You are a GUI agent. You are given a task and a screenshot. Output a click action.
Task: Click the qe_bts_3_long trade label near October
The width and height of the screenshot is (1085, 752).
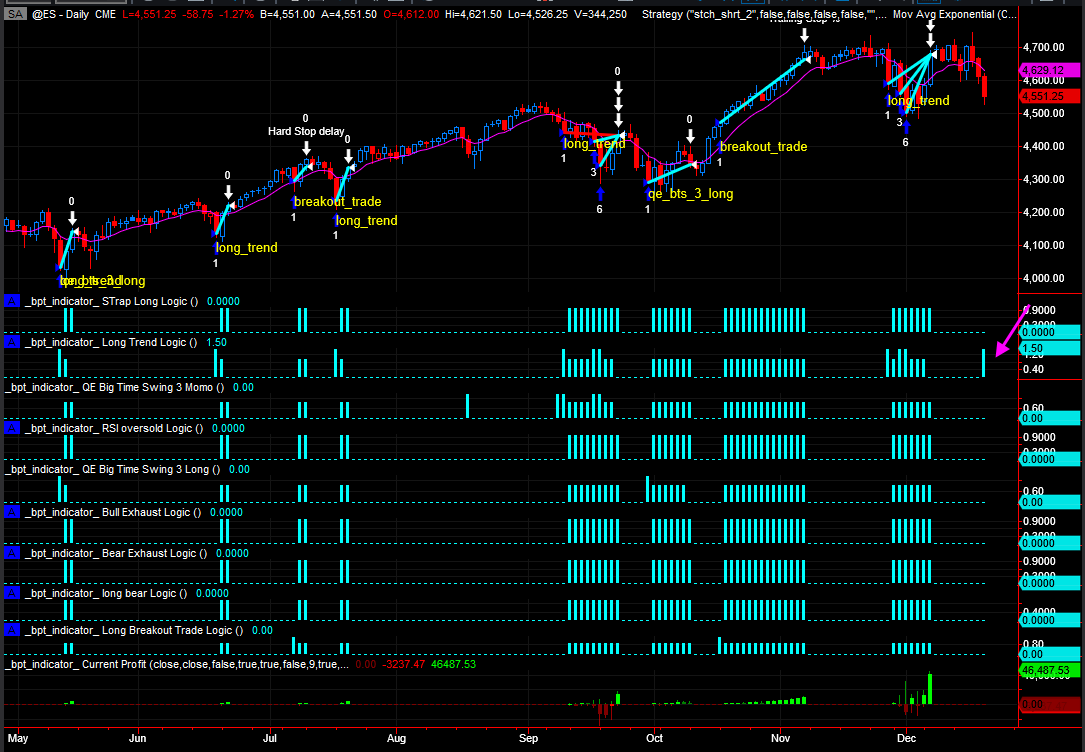point(690,194)
